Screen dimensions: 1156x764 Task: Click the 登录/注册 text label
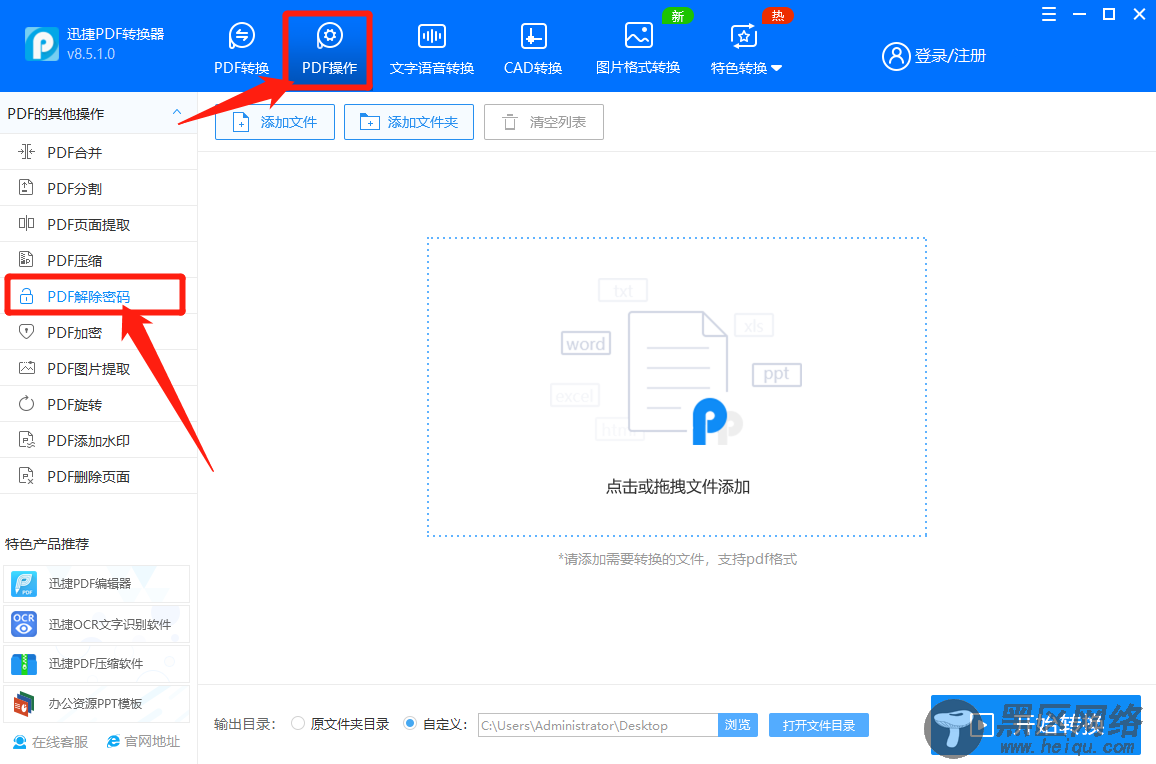(950, 56)
